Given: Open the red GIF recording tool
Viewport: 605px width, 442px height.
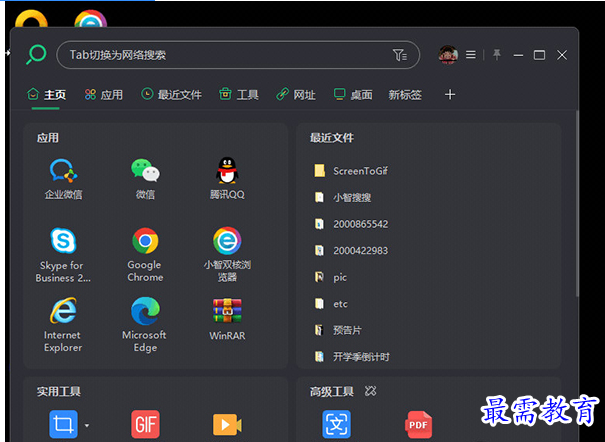Looking at the screenshot, I should tap(145, 424).
